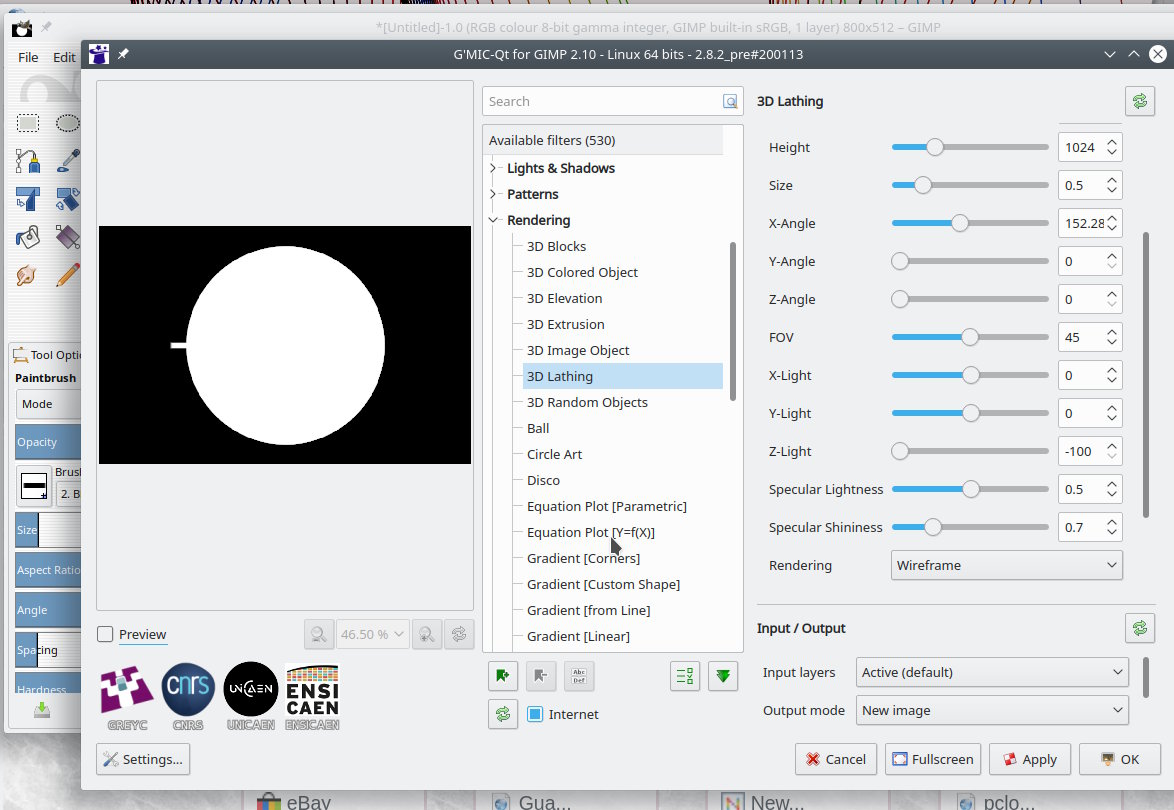The image size is (1174, 810).
Task: Click the search magnifier icon in filter field
Action: tap(730, 101)
